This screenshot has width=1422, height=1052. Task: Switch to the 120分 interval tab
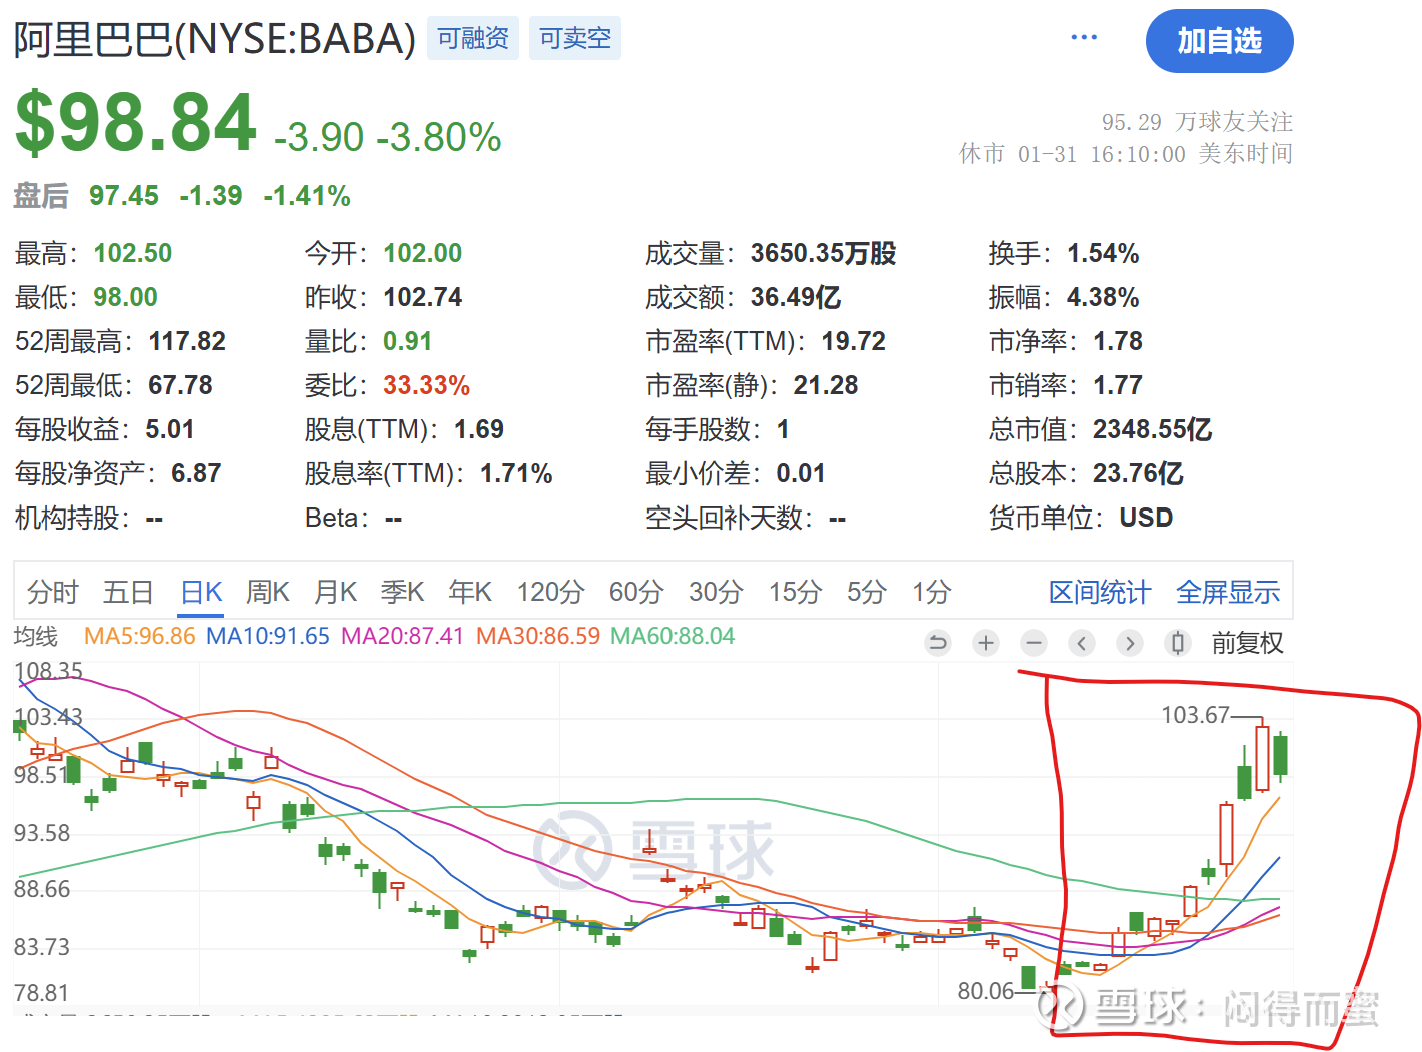[550, 592]
